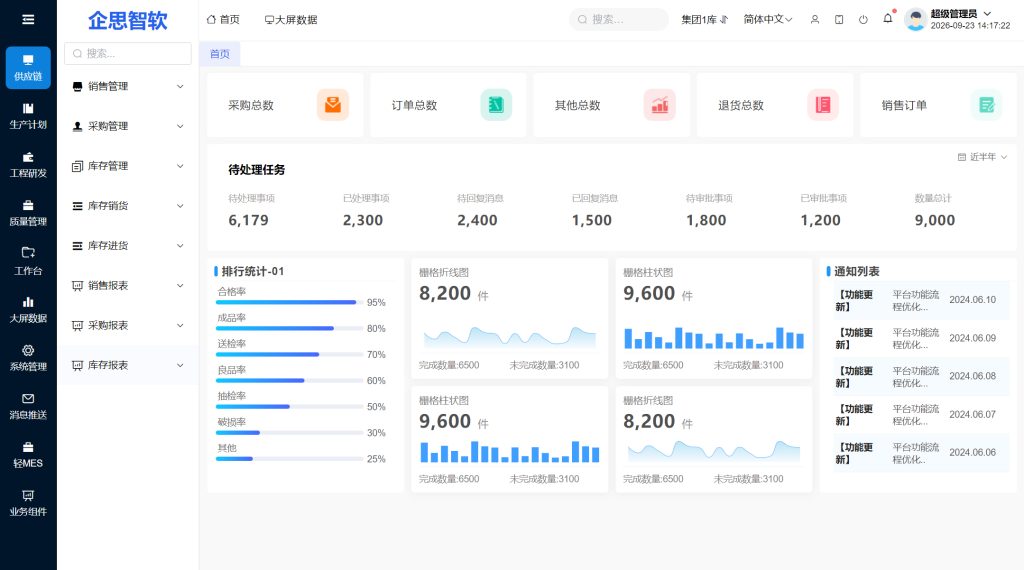Toggle the hamburger menu icon
1024x570 pixels.
point(28,20)
